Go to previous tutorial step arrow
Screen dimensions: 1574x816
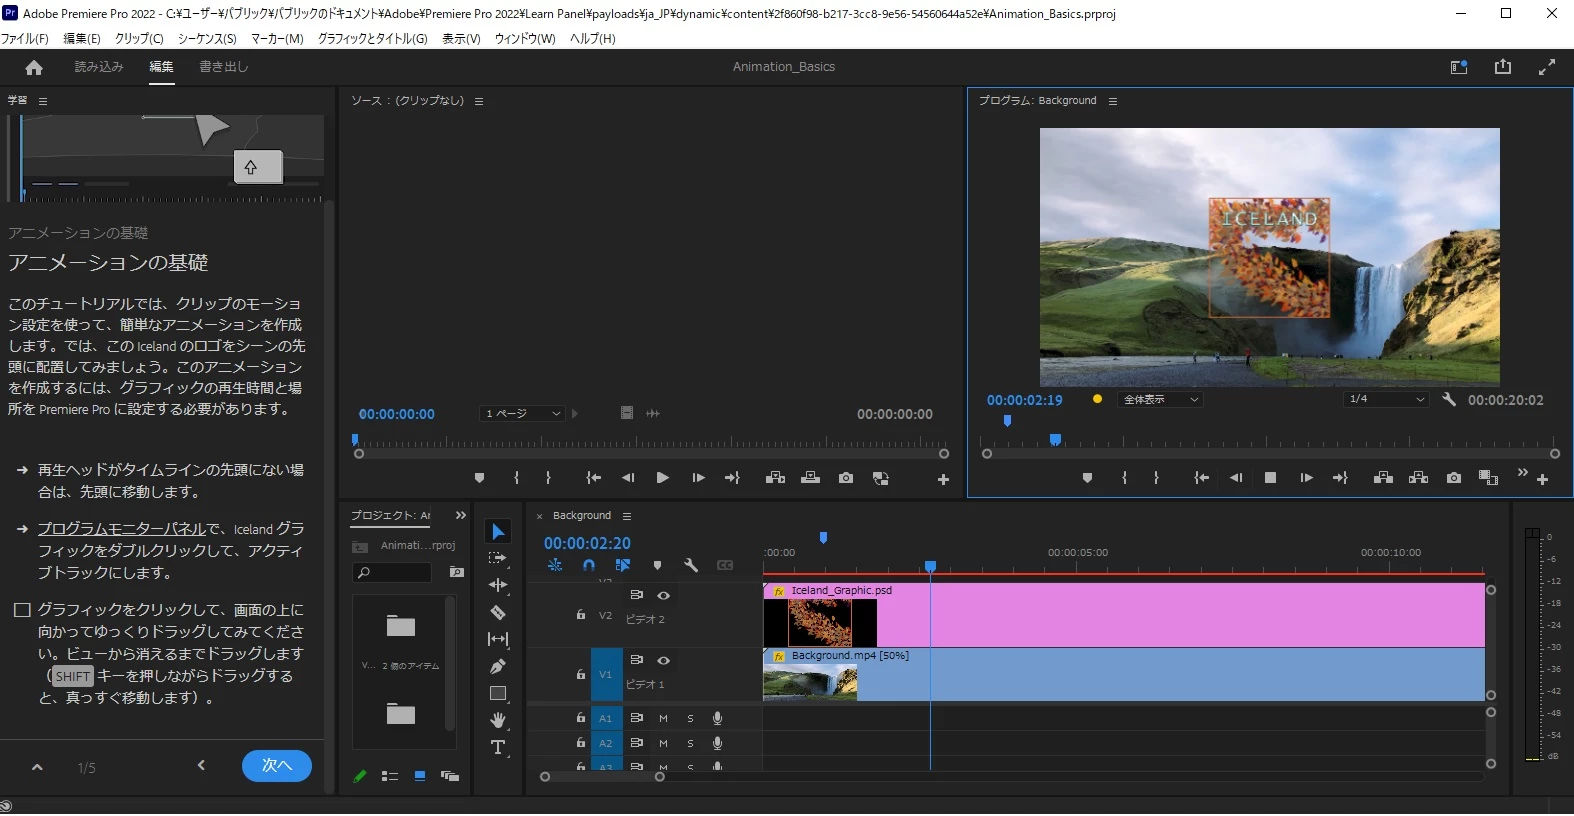pos(201,766)
